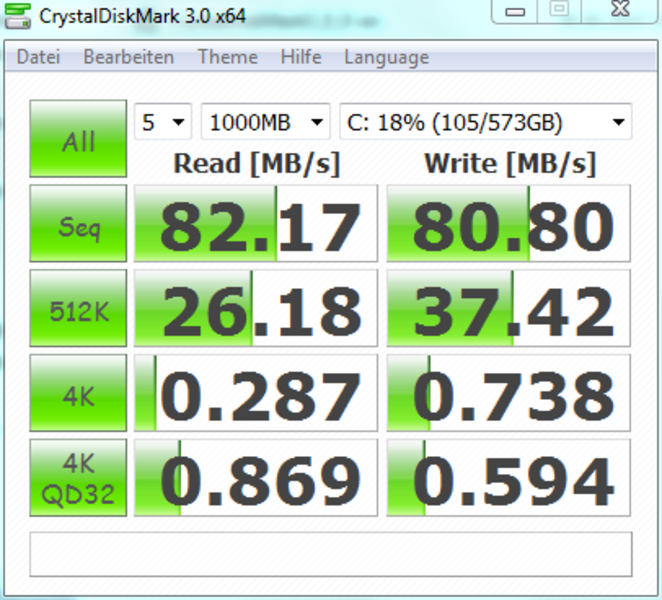Click the Read [MB/s] column header

click(x=257, y=164)
